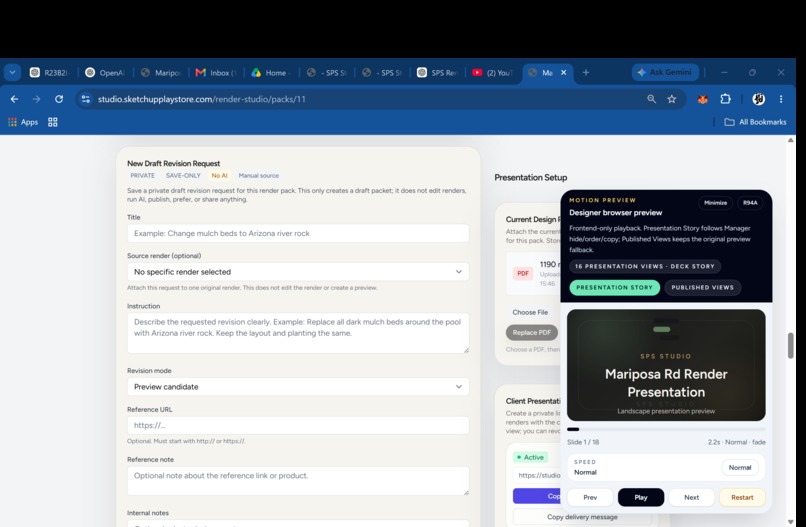The width and height of the screenshot is (806, 527).
Task: Minimize the Motion Preview panel
Action: (x=715, y=203)
